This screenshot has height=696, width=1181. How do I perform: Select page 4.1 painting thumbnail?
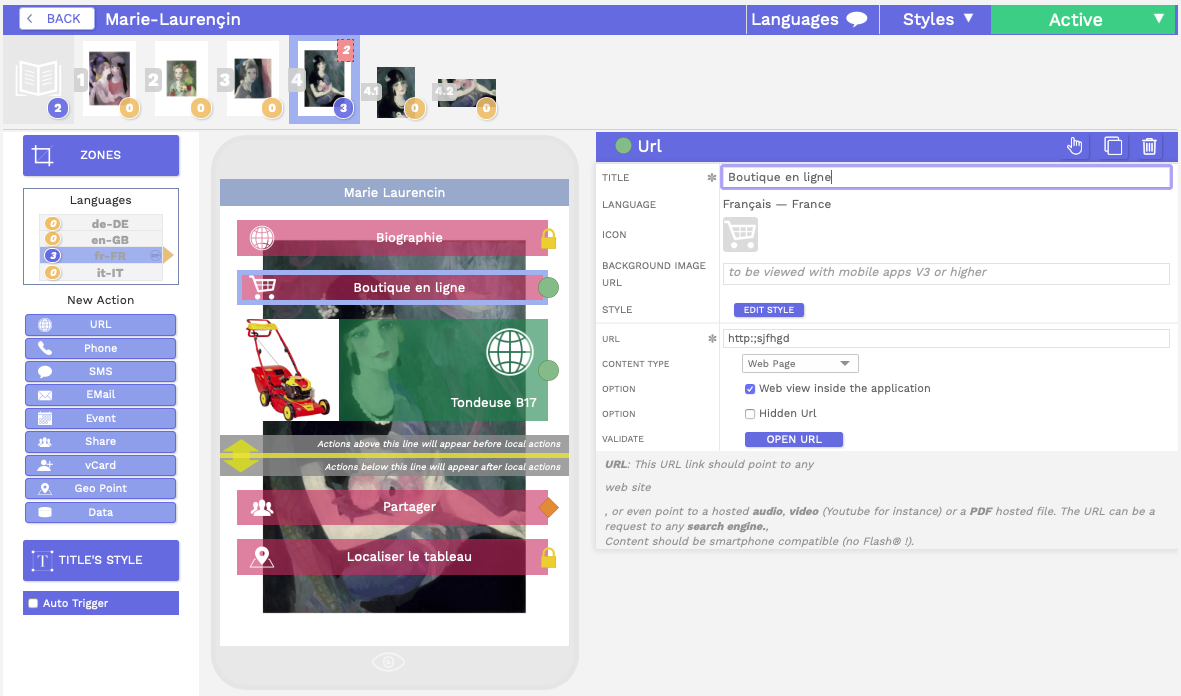click(x=396, y=92)
